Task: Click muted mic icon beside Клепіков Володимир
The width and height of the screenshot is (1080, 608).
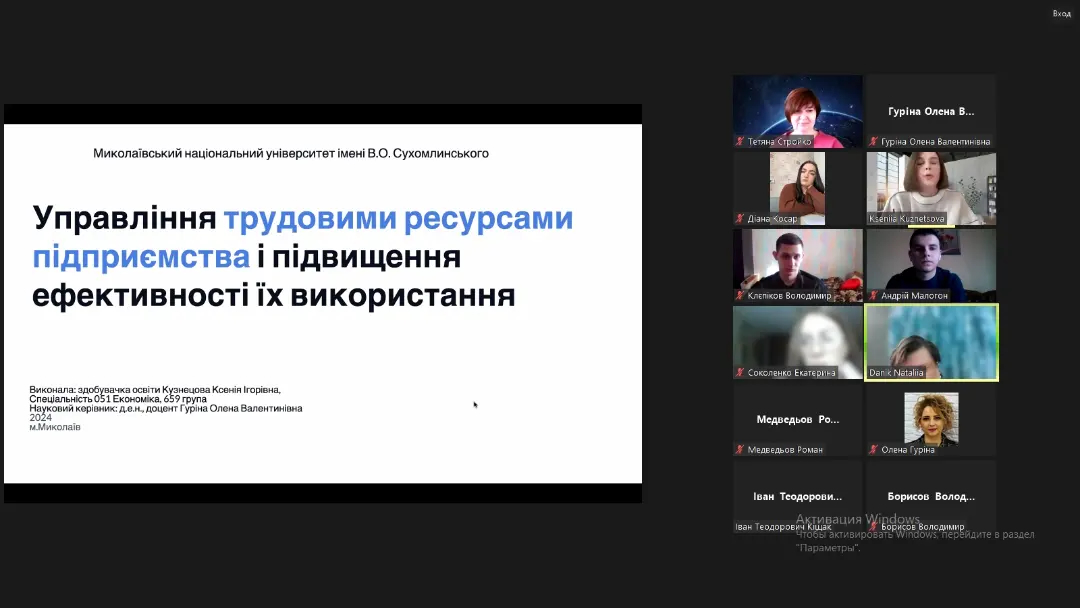Action: (741, 296)
